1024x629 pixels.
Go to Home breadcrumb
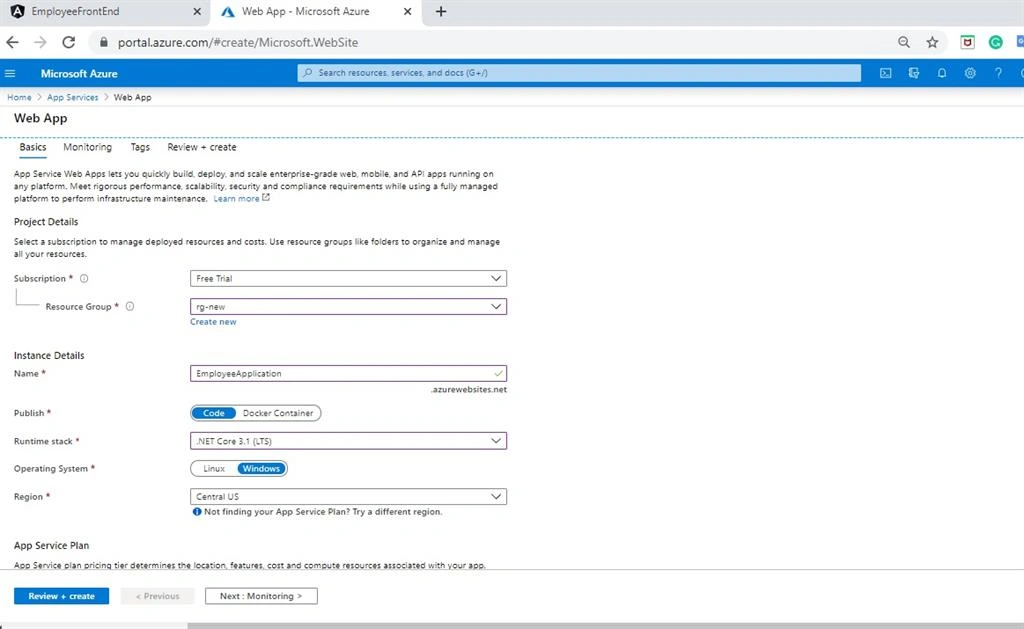point(19,97)
